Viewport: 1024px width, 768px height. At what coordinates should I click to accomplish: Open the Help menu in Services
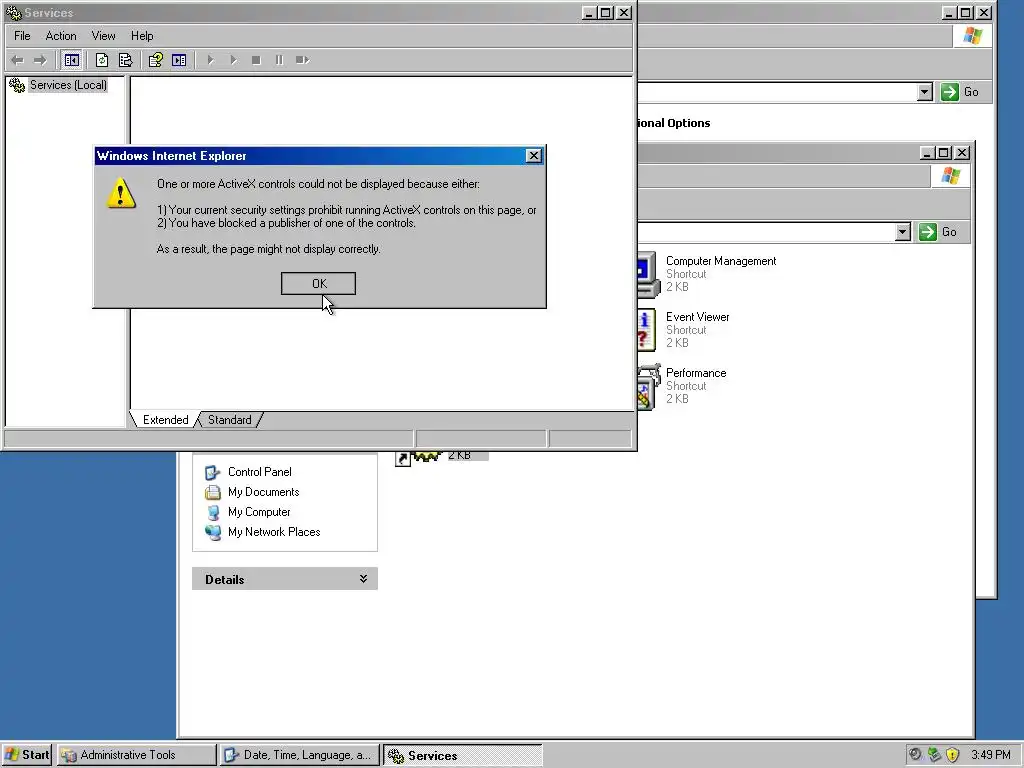(x=142, y=36)
